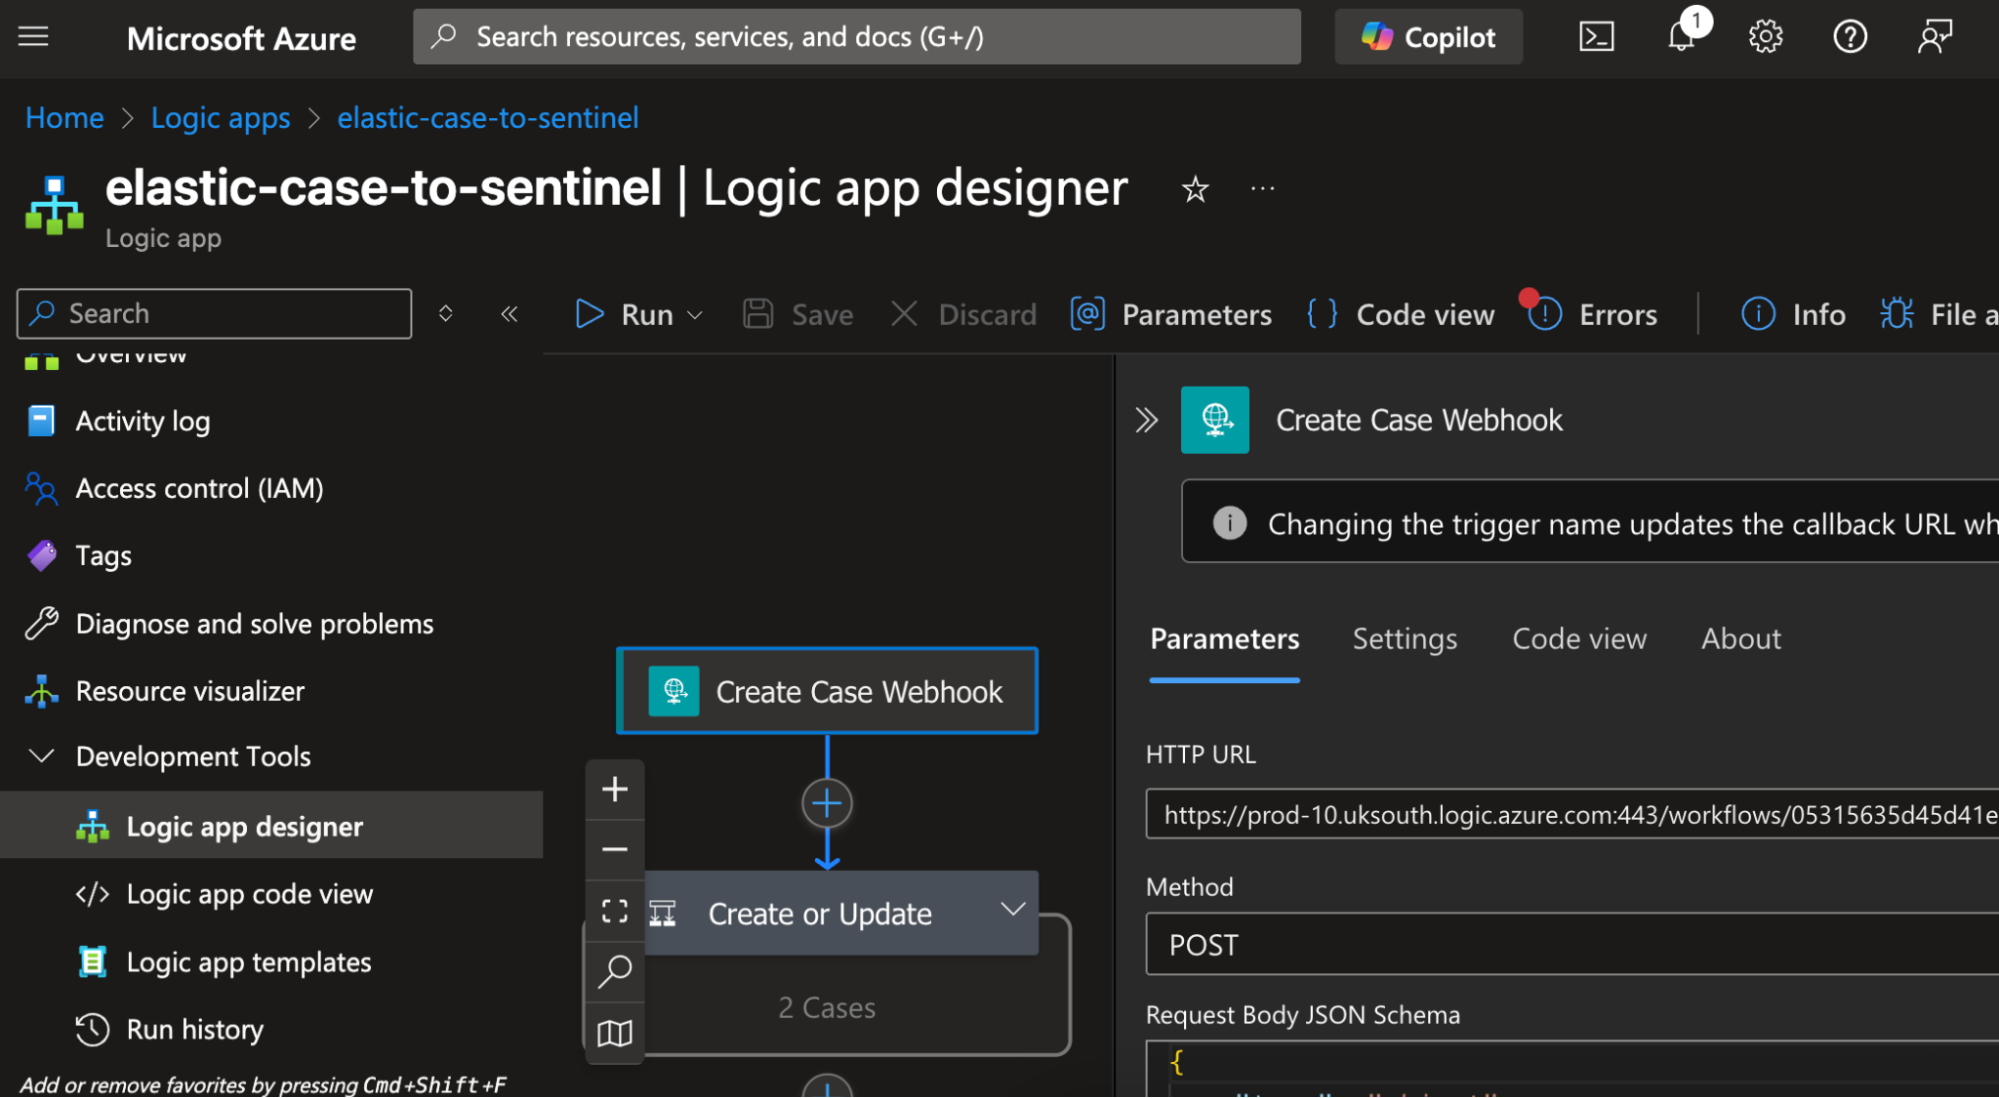Collapse the Create or Update node chevron
The image size is (1999, 1098).
coord(1013,909)
